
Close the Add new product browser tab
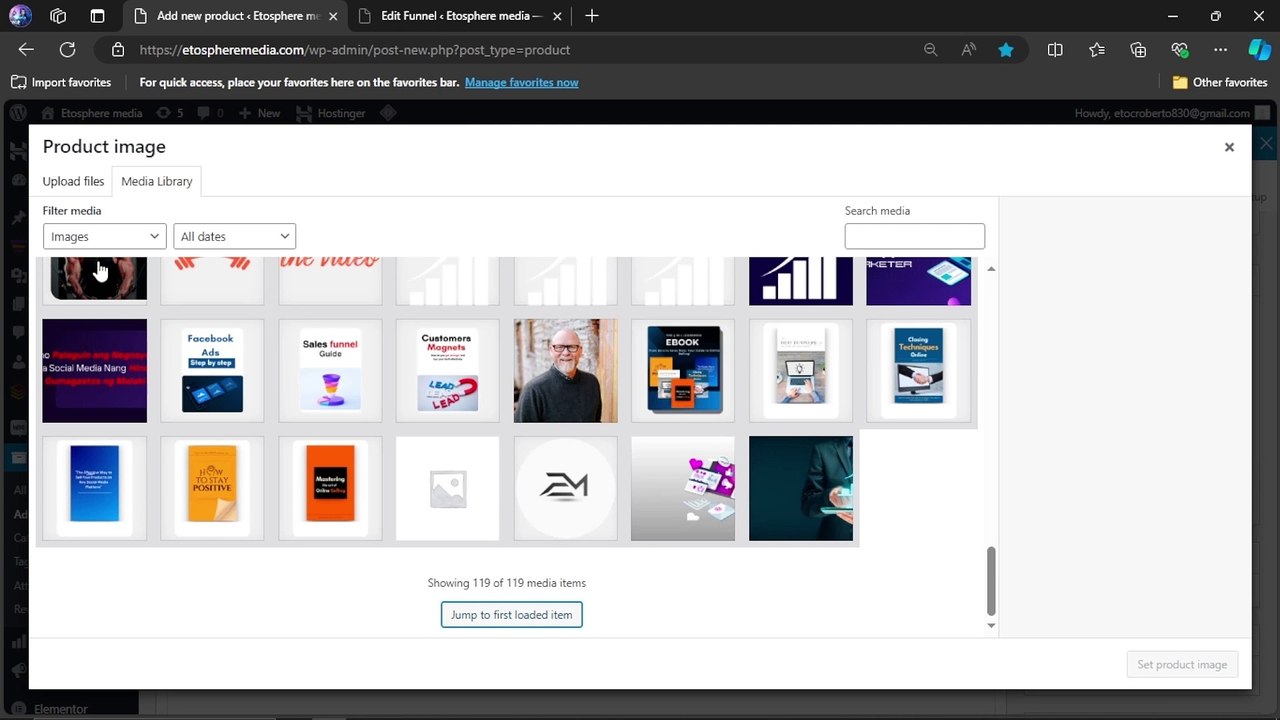pyautogui.click(x=333, y=16)
